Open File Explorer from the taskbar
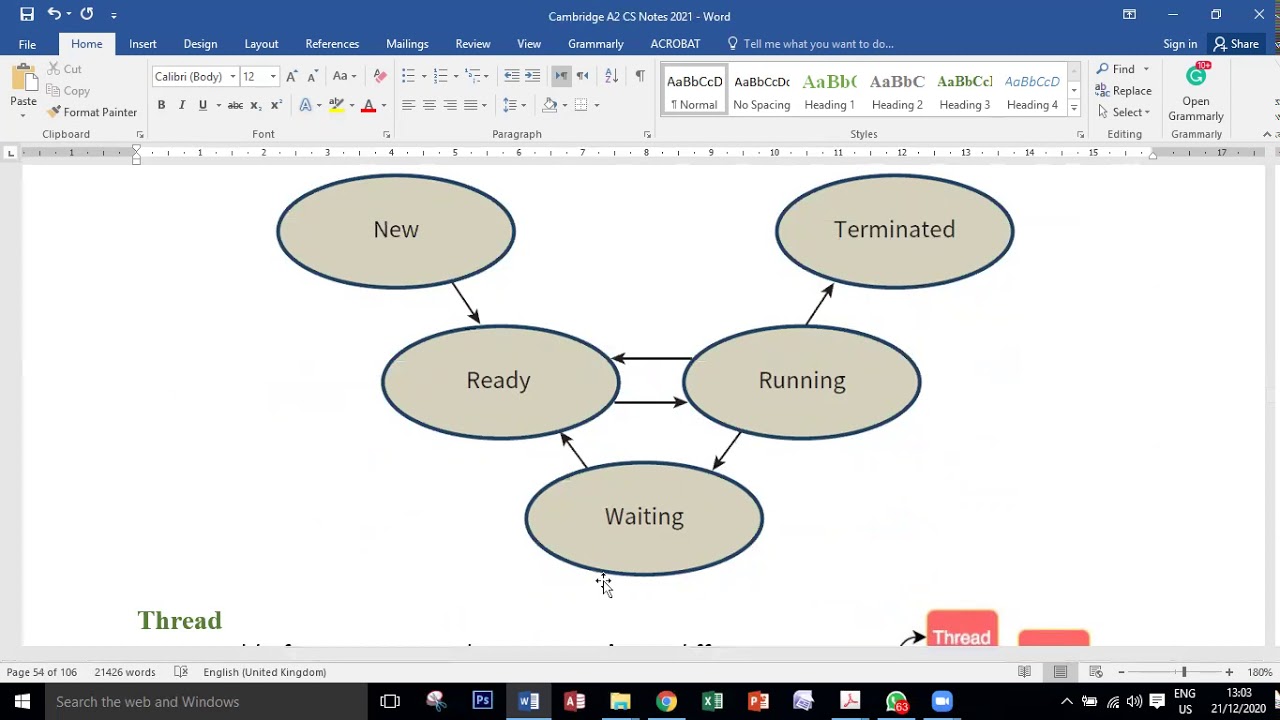The width and height of the screenshot is (1280, 720). 620,701
